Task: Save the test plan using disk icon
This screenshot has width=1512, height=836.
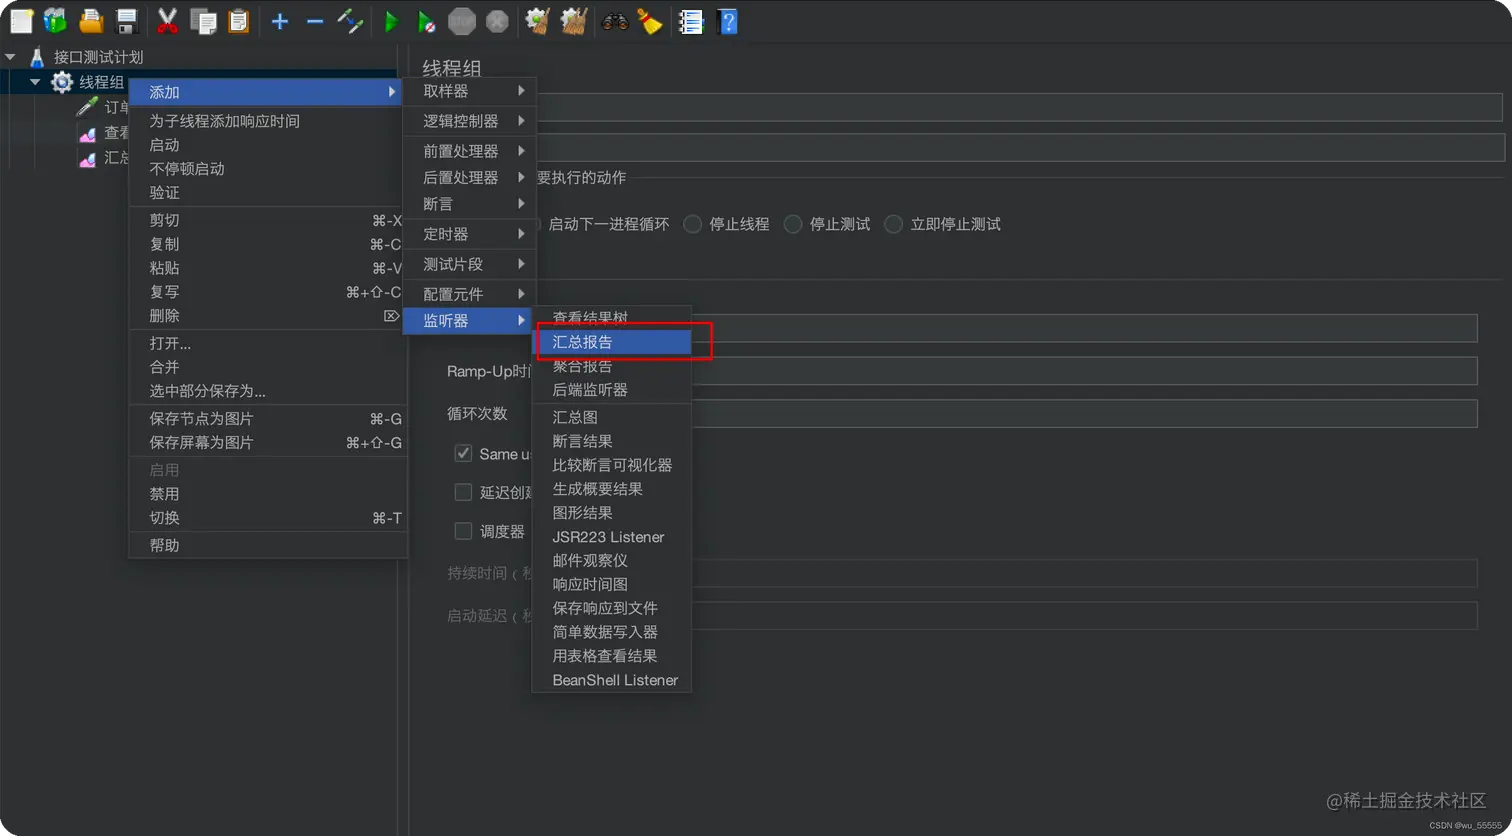Action: coord(127,21)
